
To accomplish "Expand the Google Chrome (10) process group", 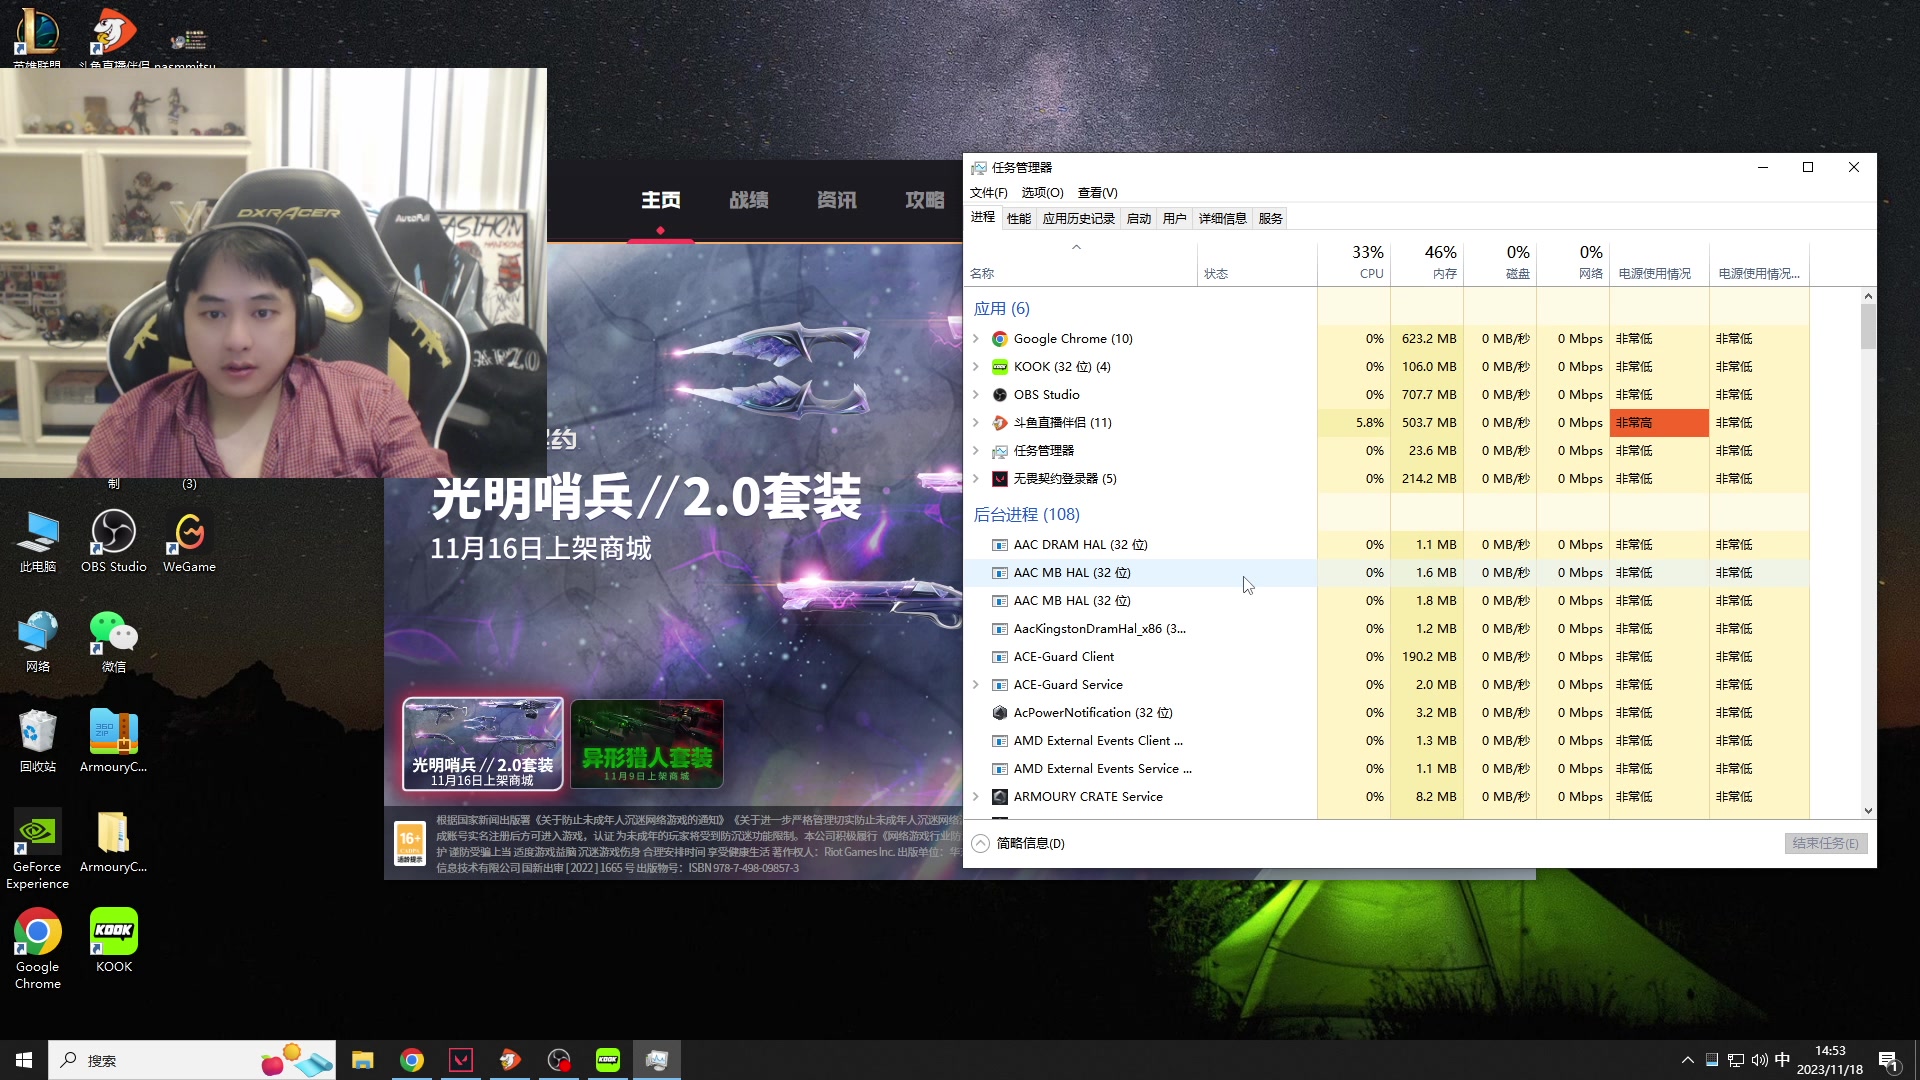I will point(976,339).
